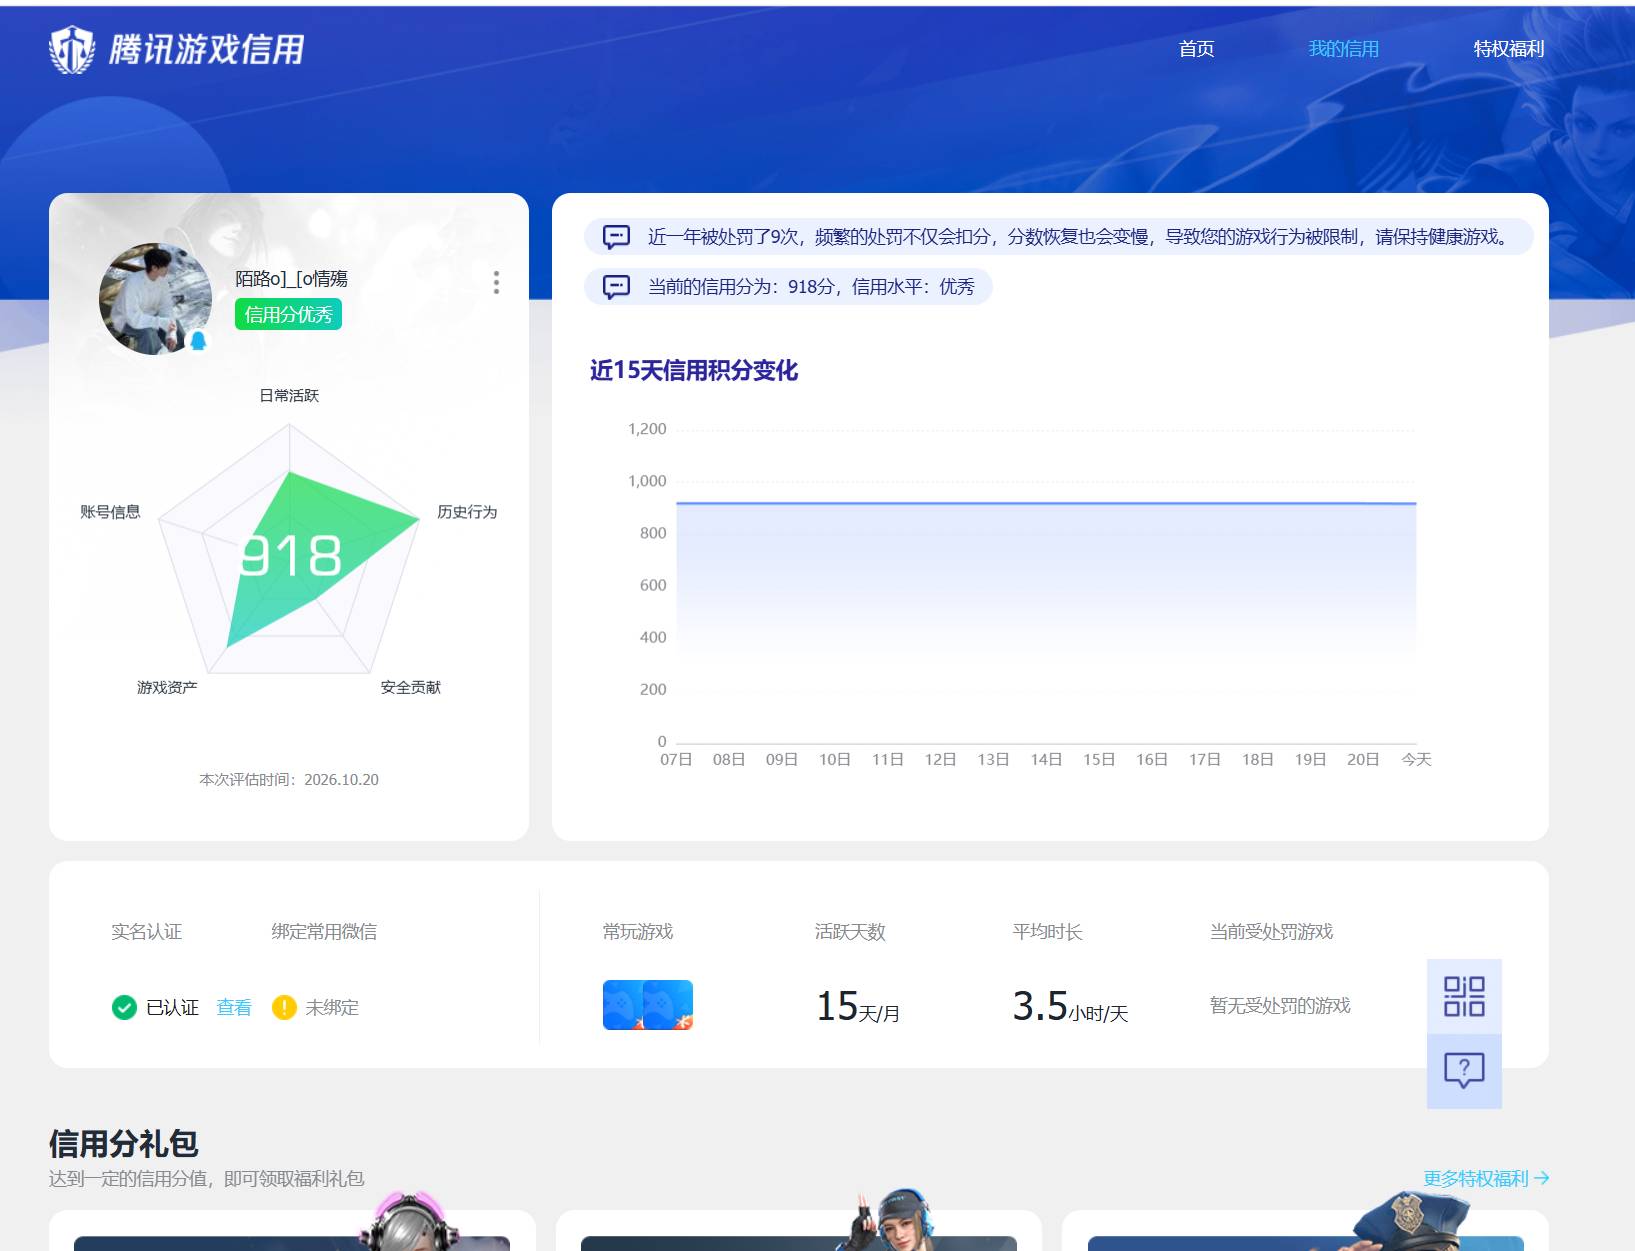Open the 更多特权福利 link
Viewport: 1635px width, 1251px height.
point(1486,1178)
